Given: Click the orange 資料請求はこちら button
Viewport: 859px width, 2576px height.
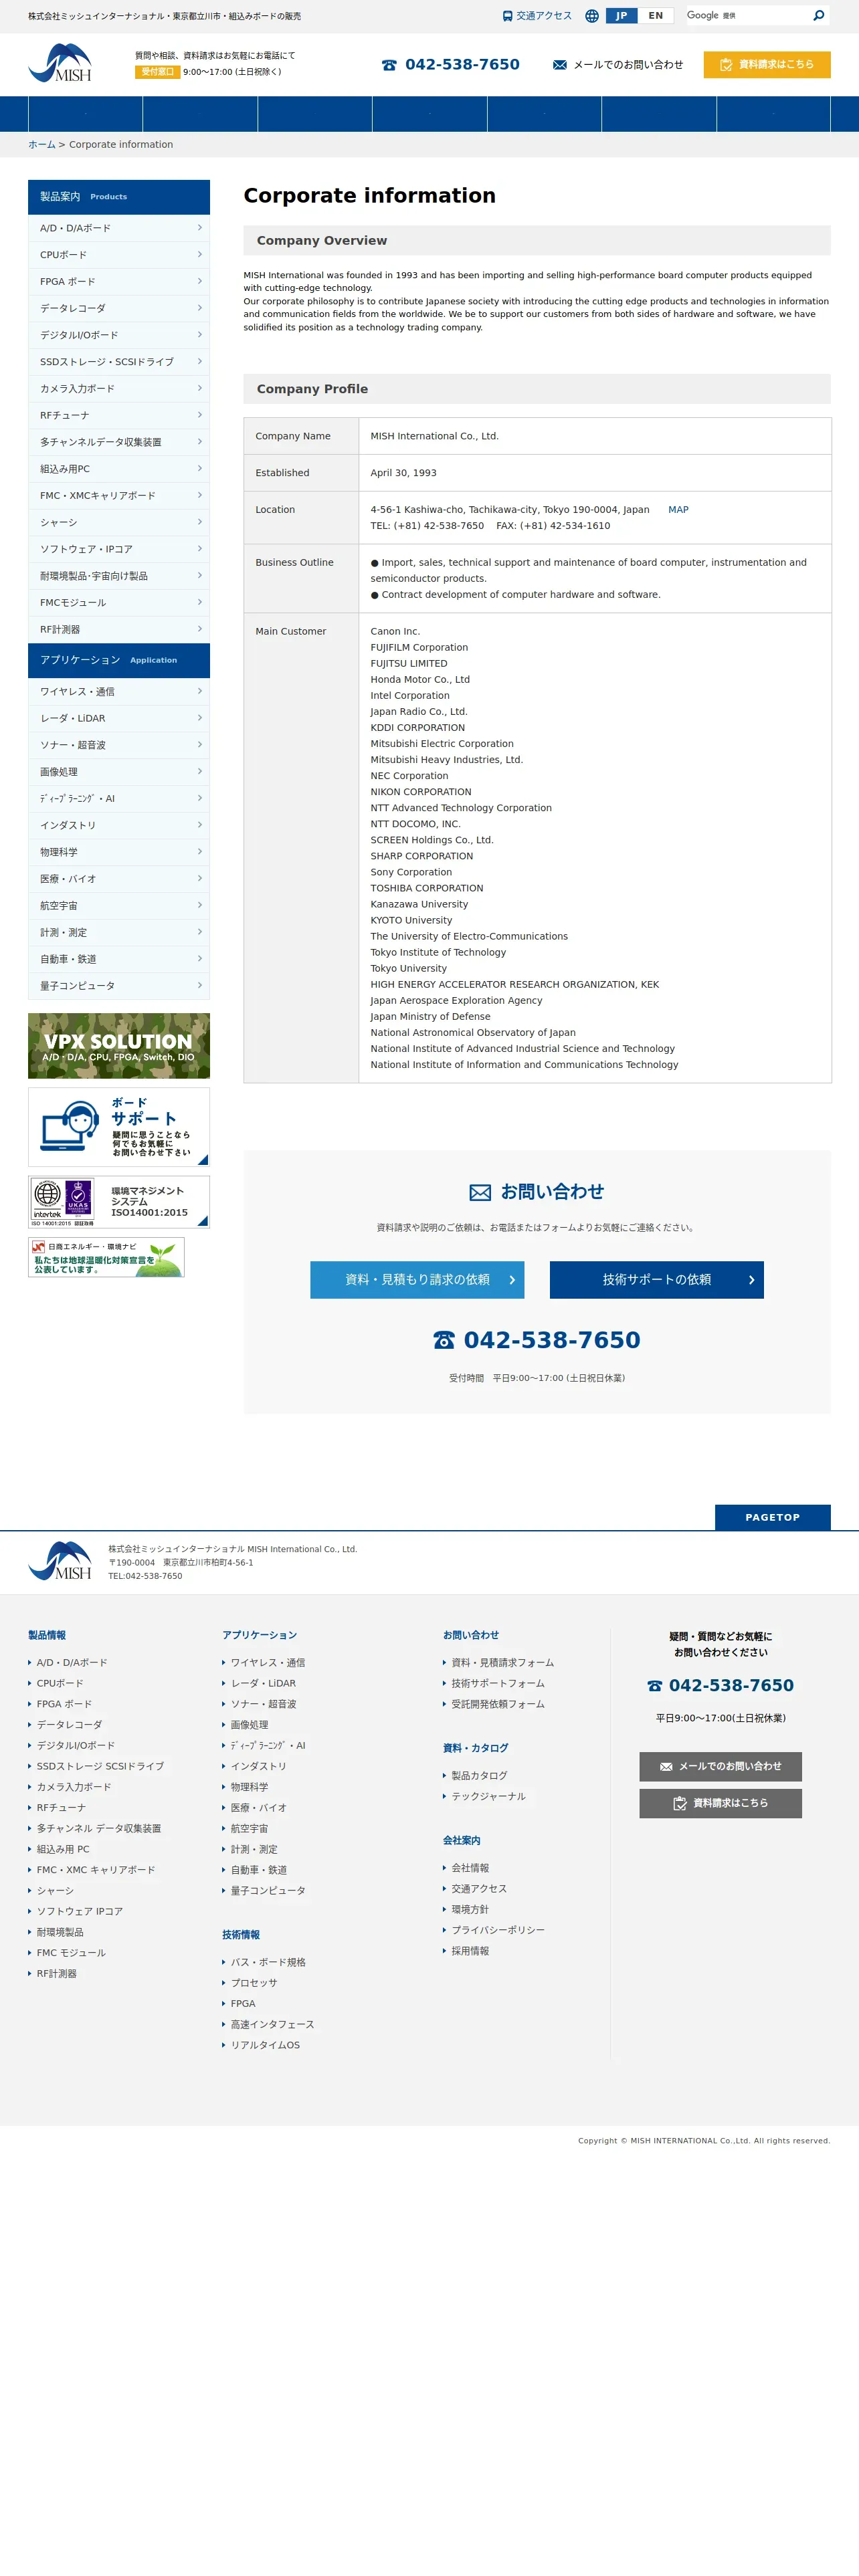Looking at the screenshot, I should point(767,64).
